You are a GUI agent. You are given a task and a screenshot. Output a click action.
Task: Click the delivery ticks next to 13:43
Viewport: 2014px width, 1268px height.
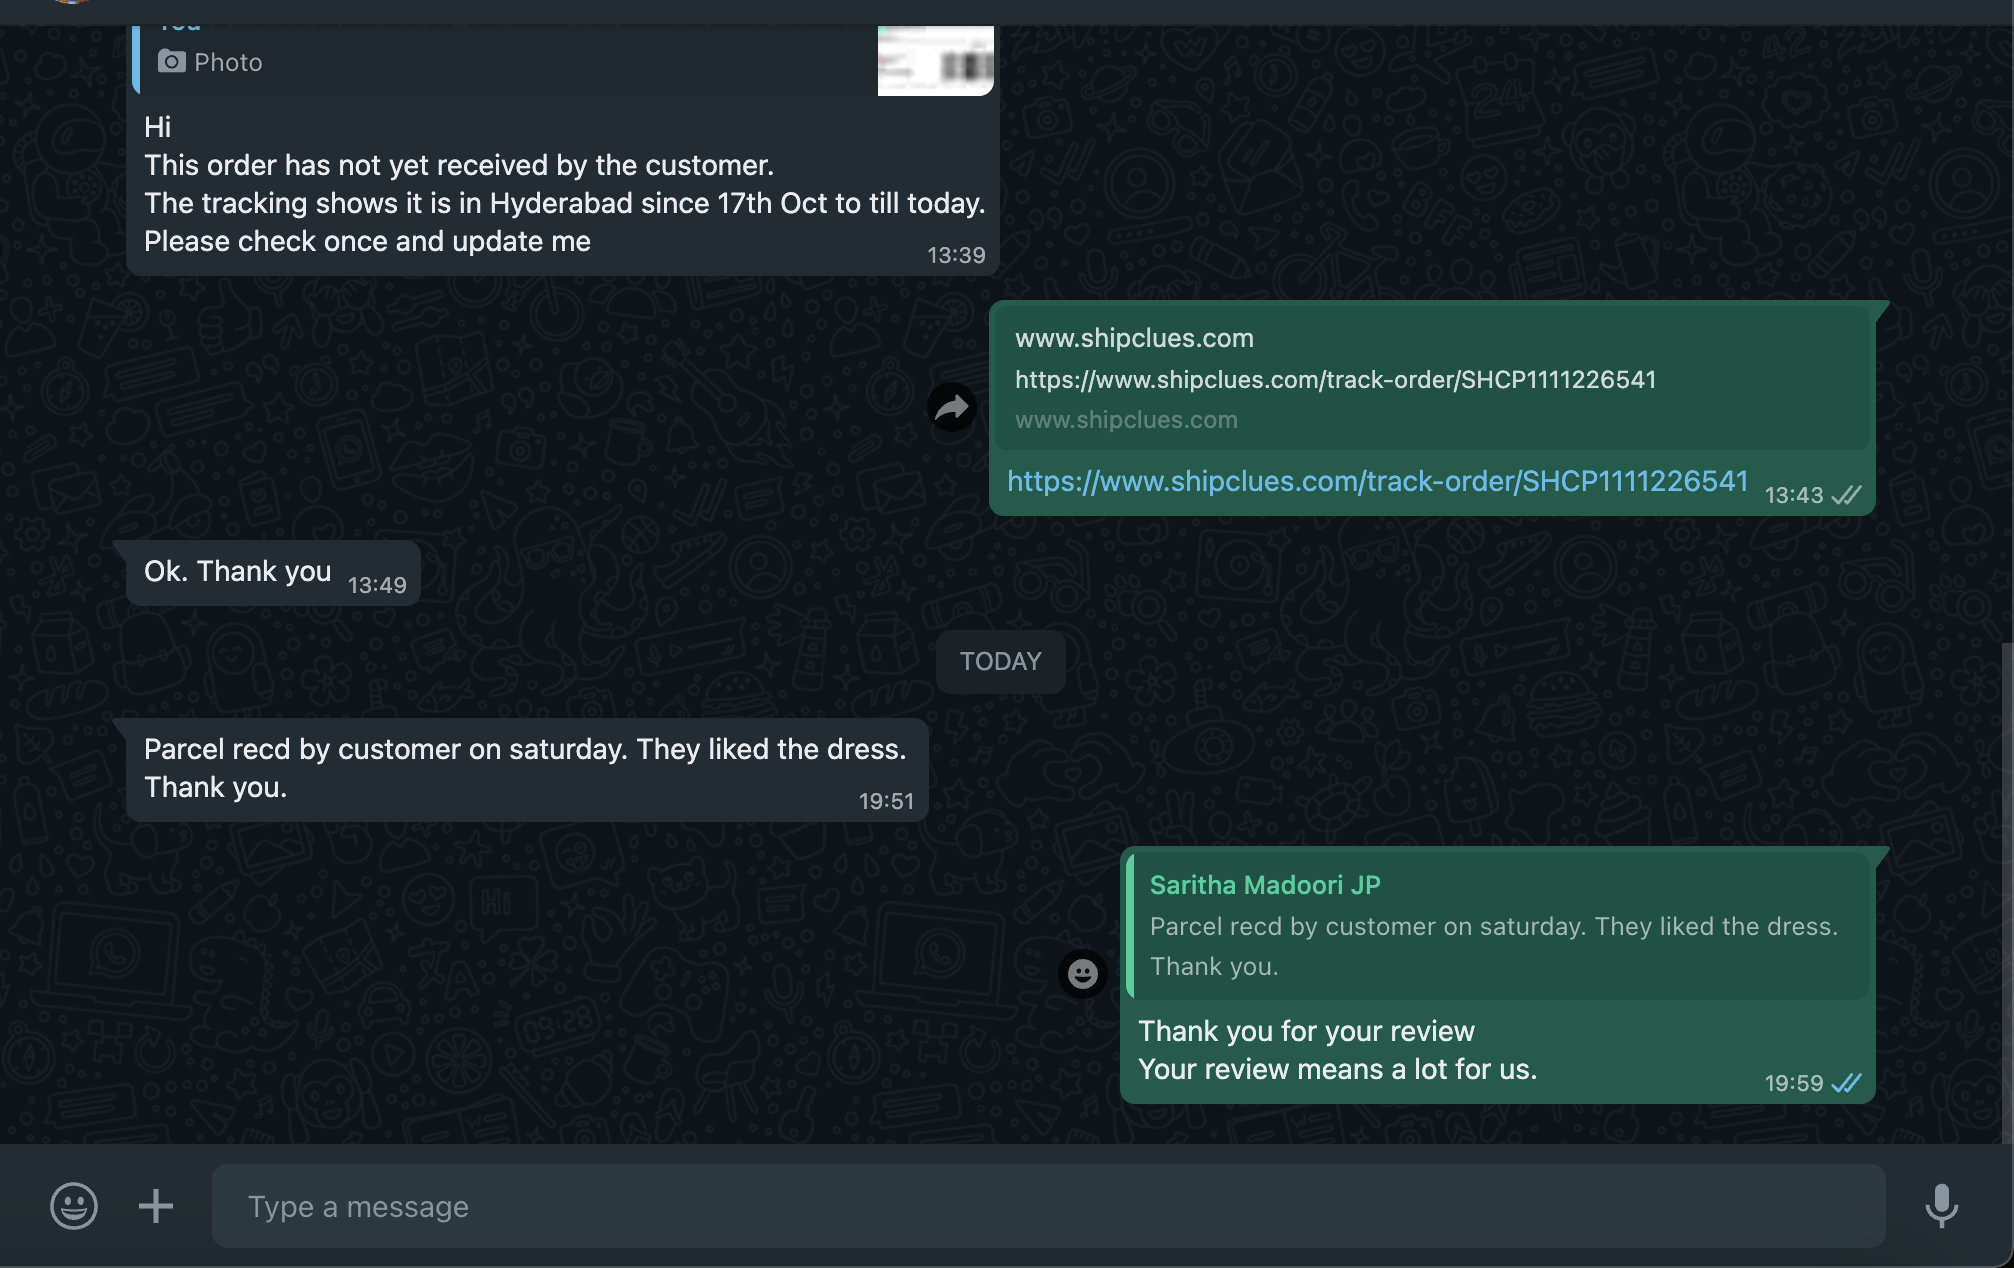pyautogui.click(x=1846, y=495)
